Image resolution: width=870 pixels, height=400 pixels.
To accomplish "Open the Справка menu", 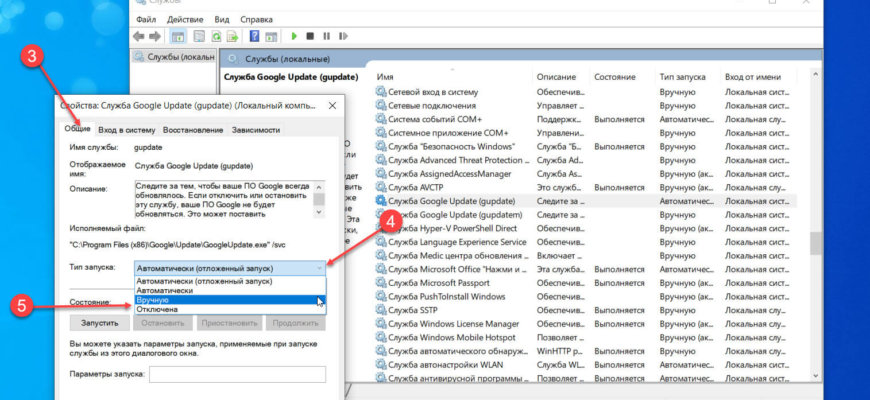I will point(256,19).
